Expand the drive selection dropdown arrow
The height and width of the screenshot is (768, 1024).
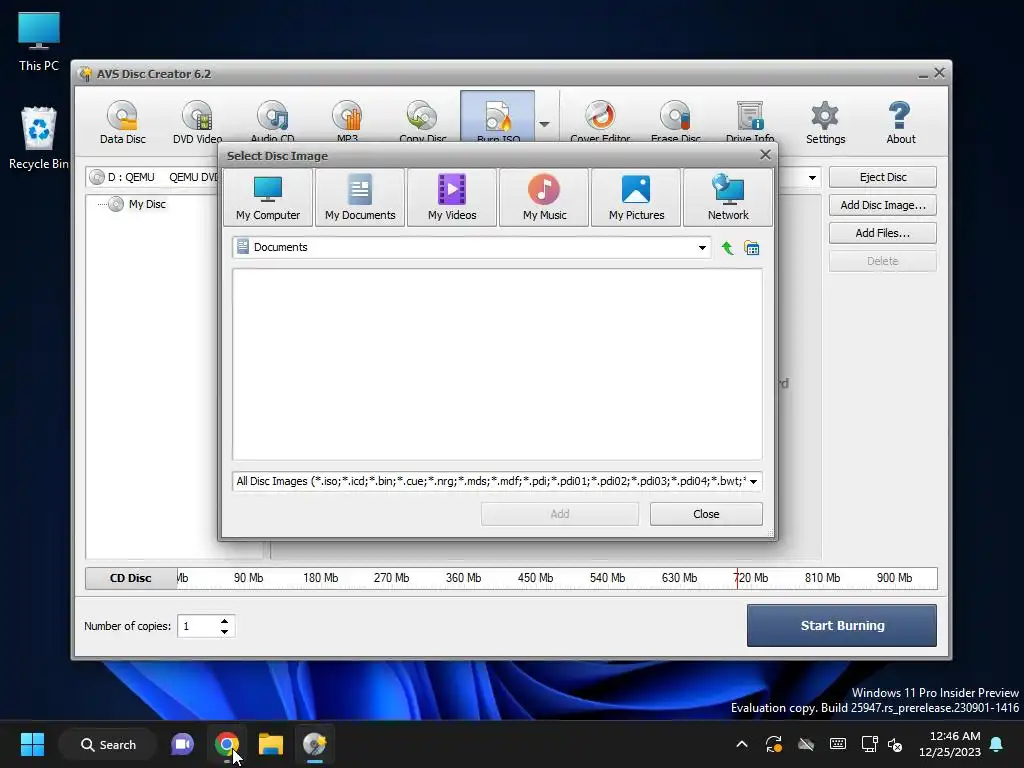812,178
